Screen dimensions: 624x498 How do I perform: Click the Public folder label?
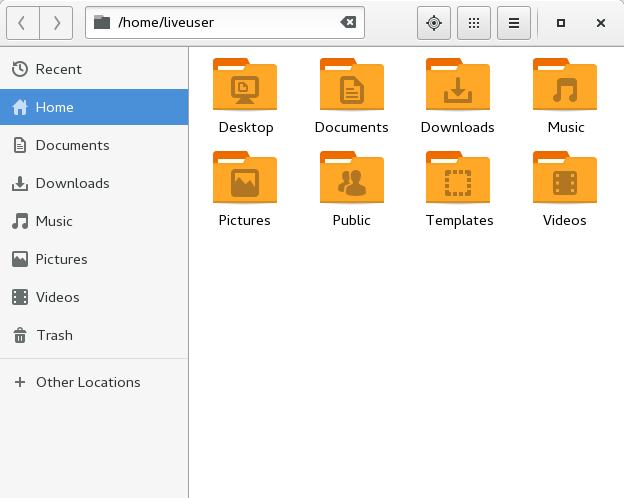point(351,220)
